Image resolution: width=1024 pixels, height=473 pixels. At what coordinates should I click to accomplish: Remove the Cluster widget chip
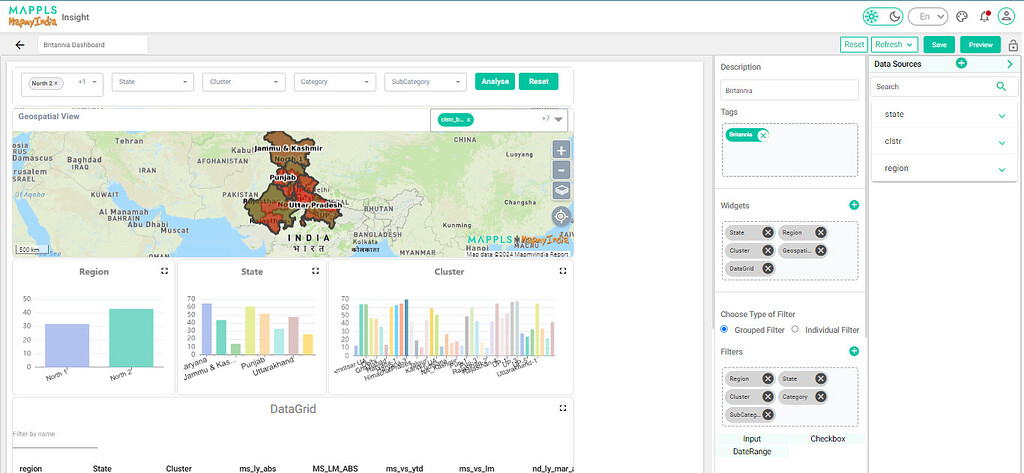coord(767,250)
